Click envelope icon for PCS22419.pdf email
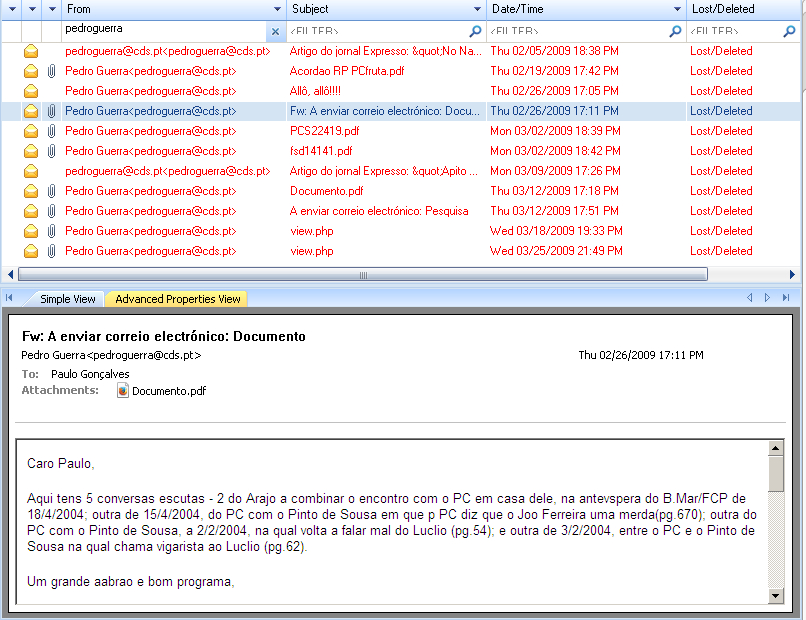 pos(31,131)
